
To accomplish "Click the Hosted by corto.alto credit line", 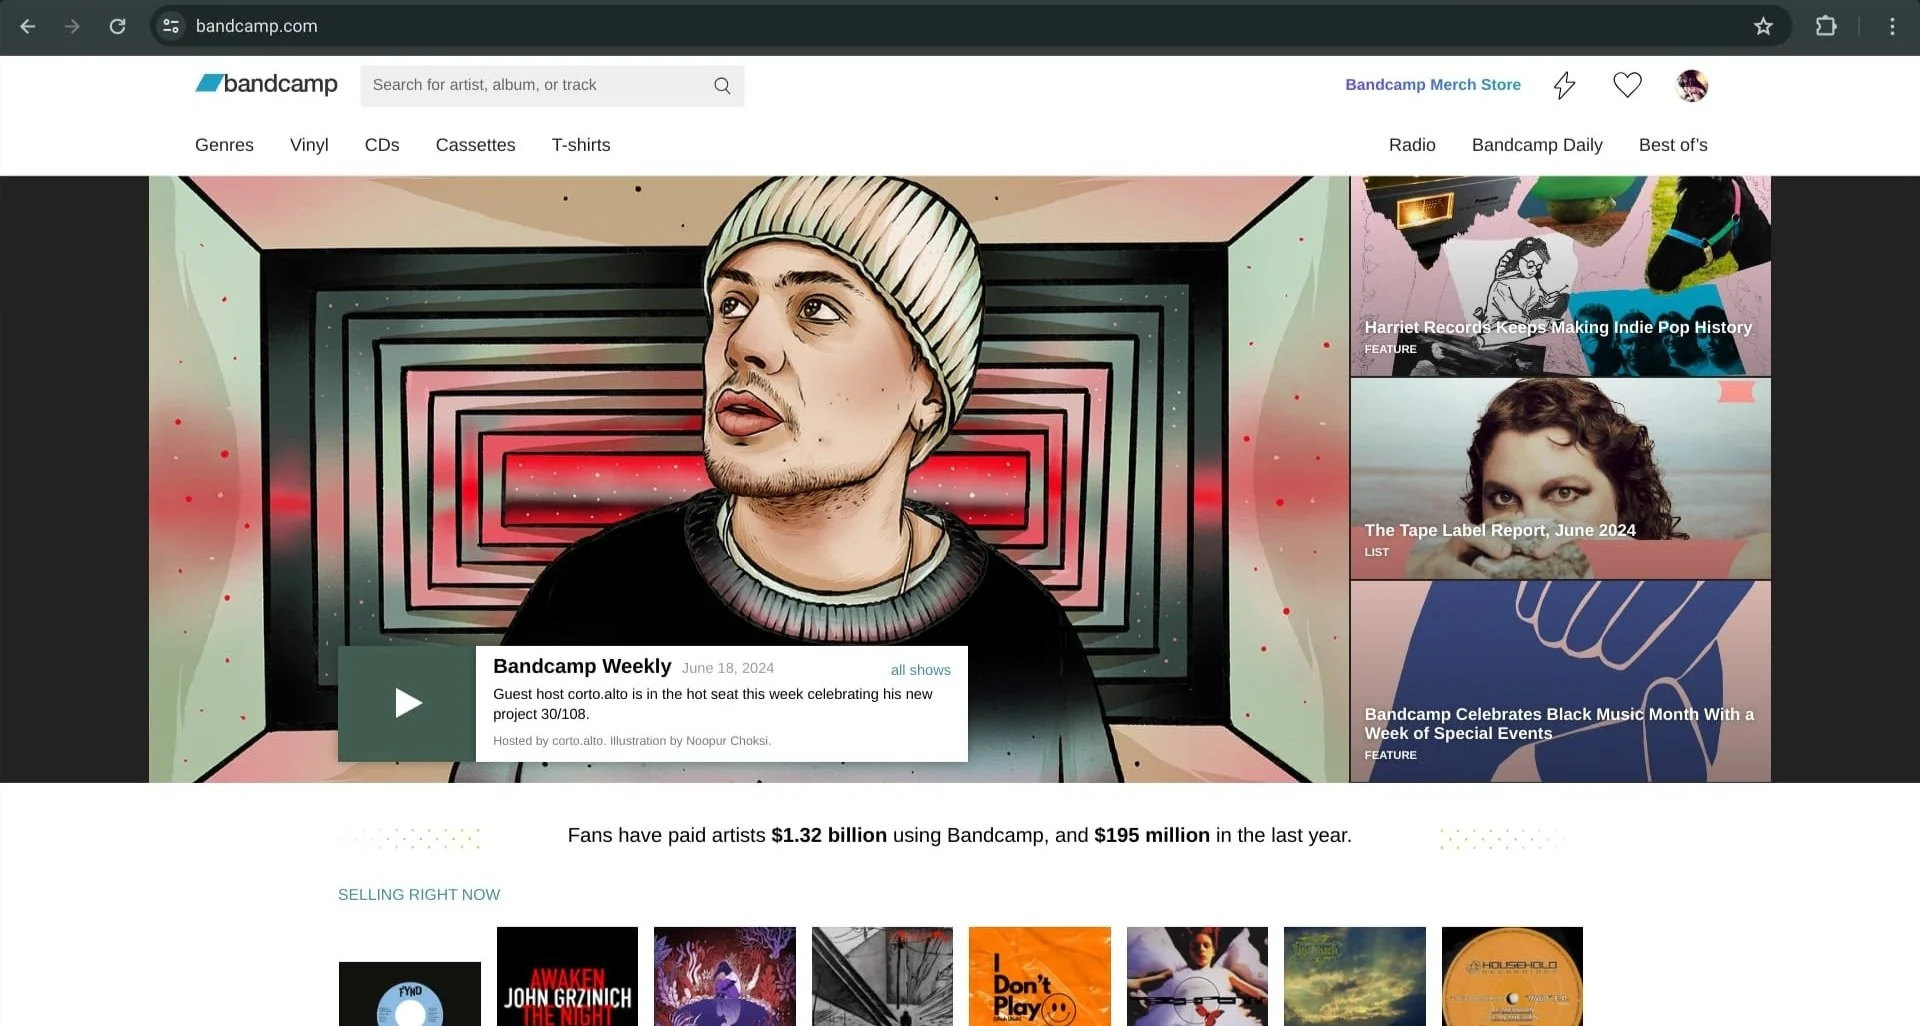I will click(x=632, y=741).
